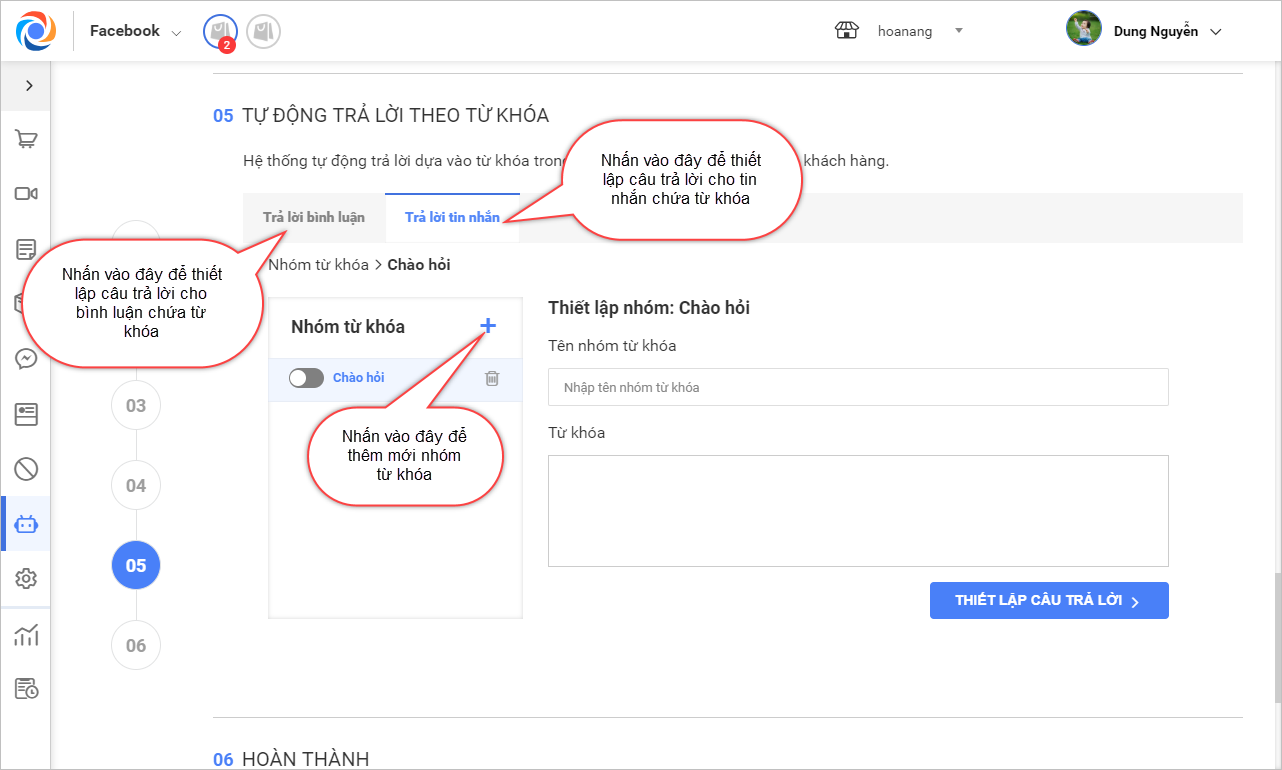The image size is (1282, 770).
Task: Select the Trả lời tin nhắn tab
Action: coord(452,217)
